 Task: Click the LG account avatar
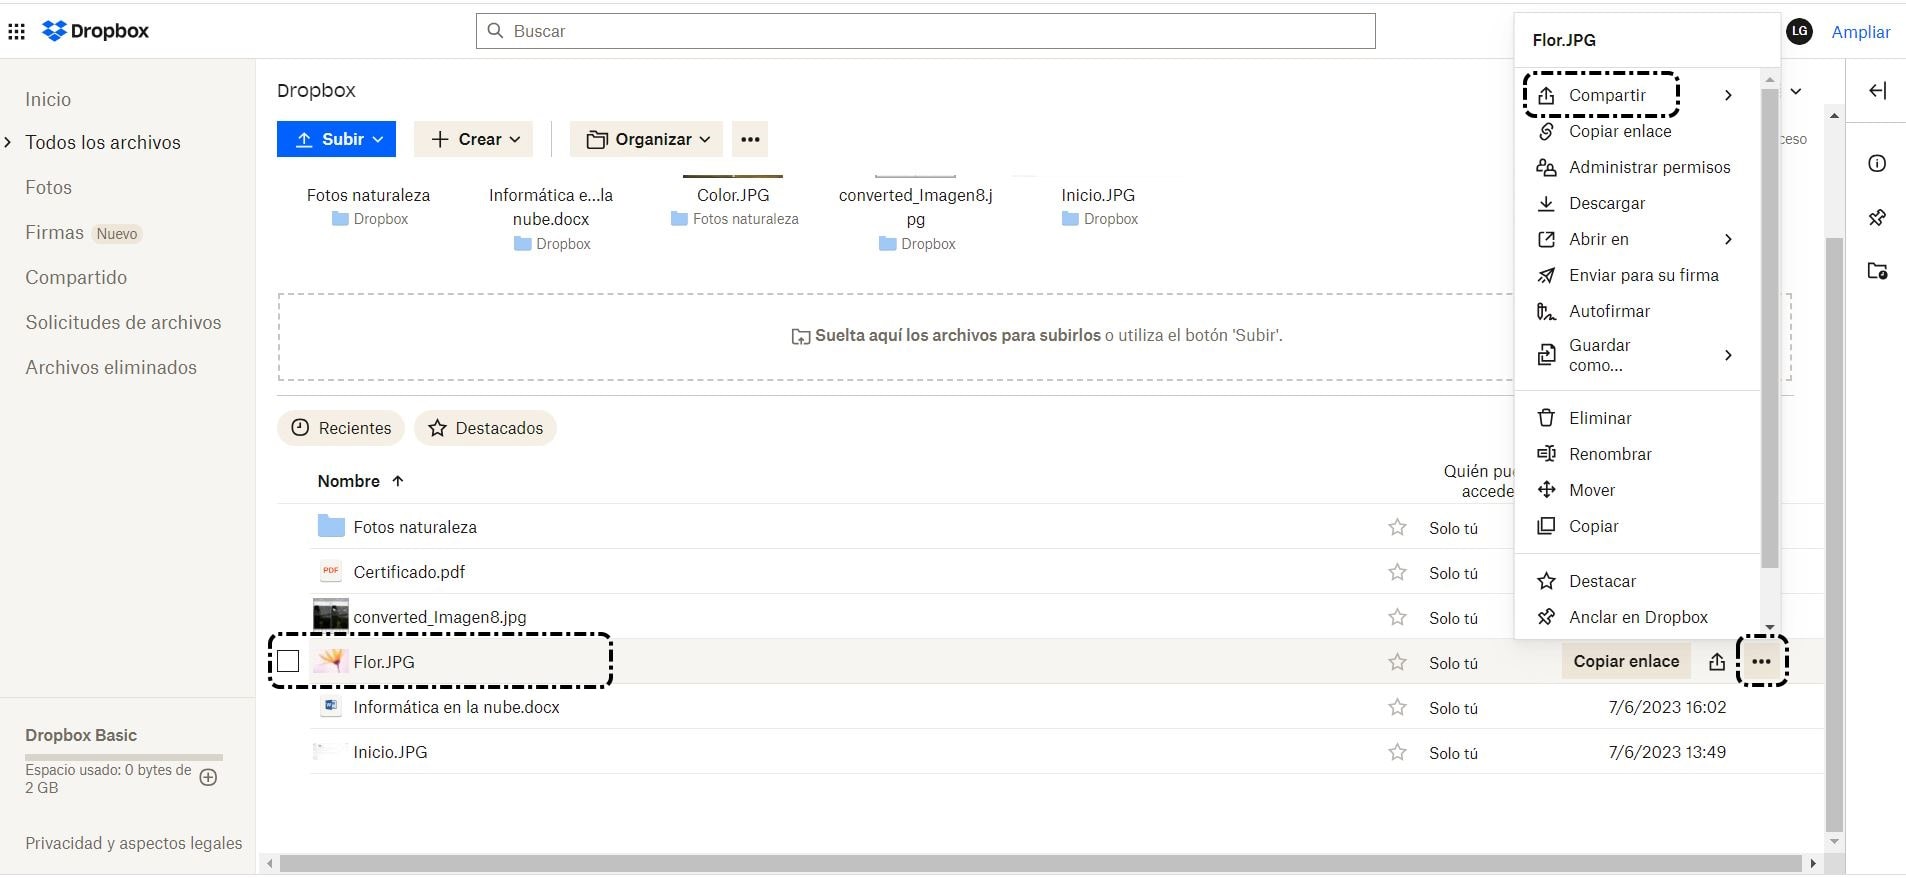click(x=1799, y=31)
